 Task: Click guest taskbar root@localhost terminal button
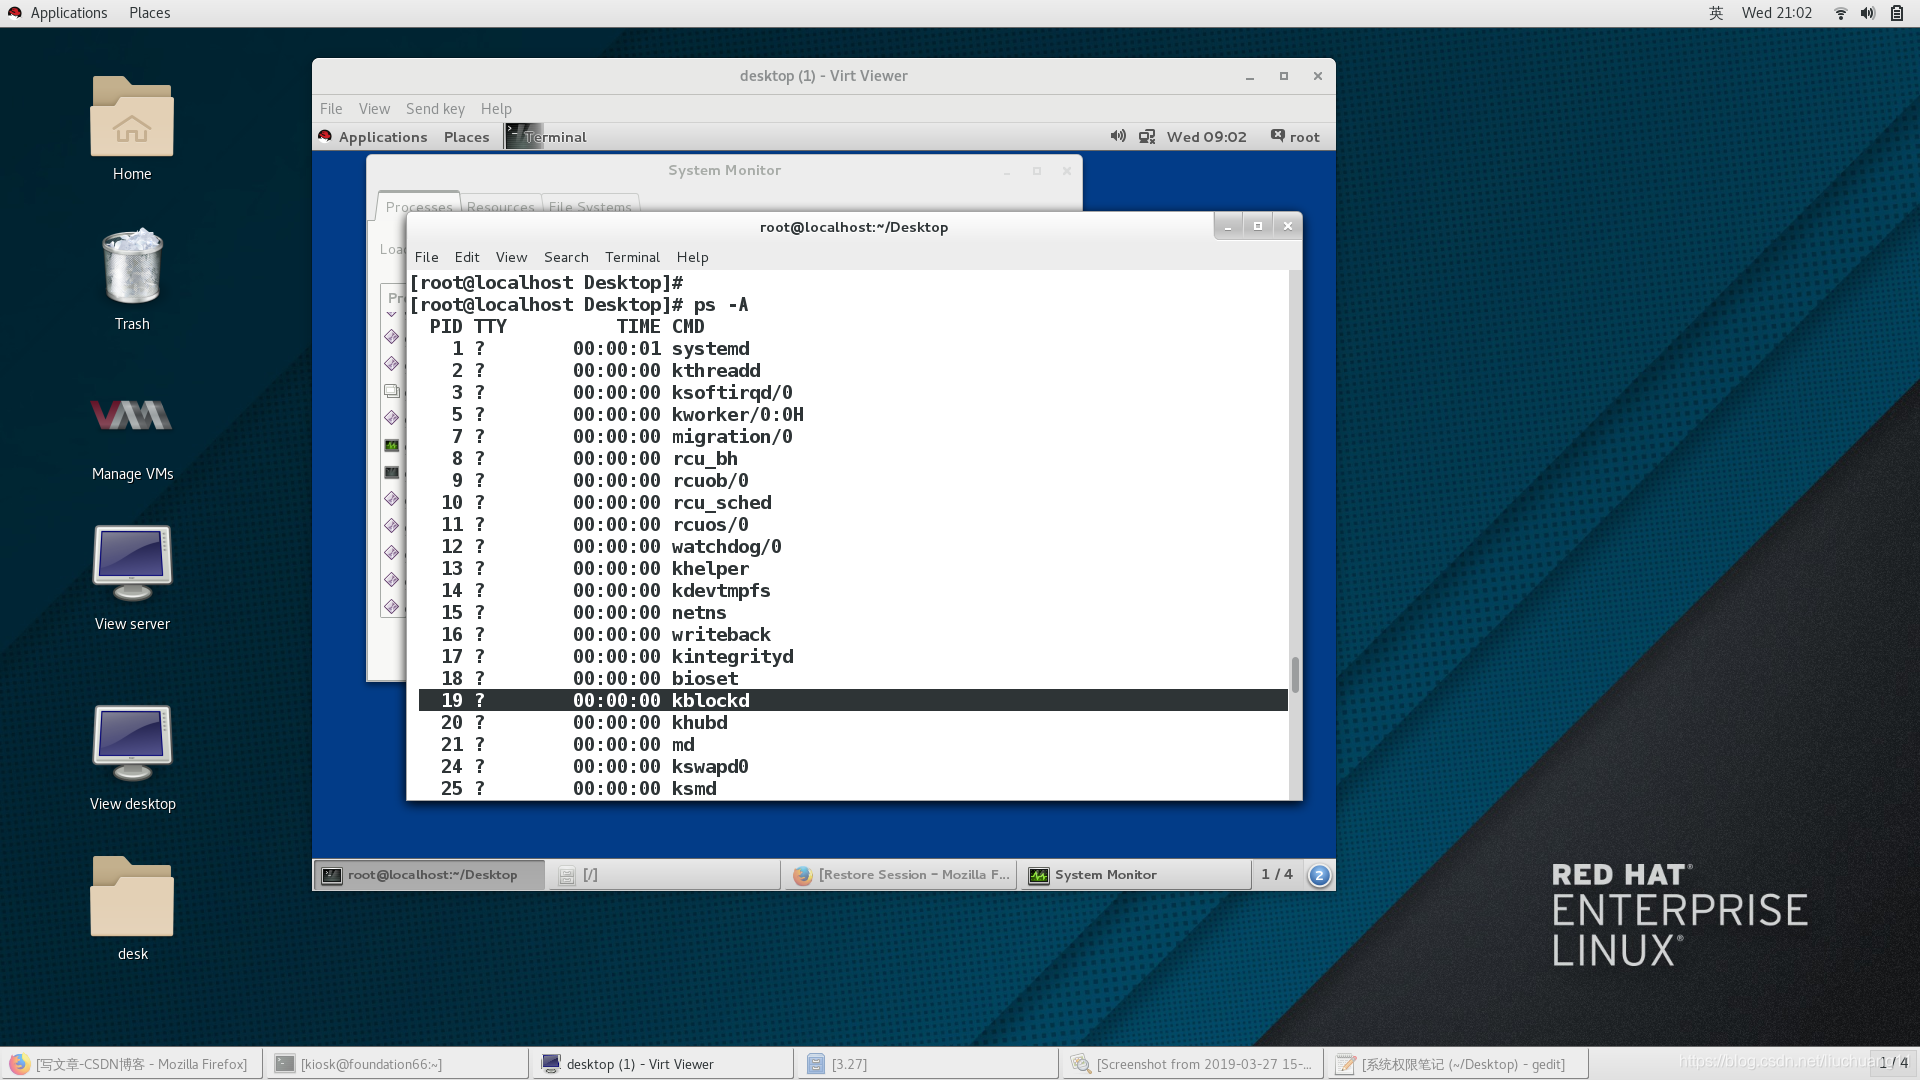click(x=430, y=875)
